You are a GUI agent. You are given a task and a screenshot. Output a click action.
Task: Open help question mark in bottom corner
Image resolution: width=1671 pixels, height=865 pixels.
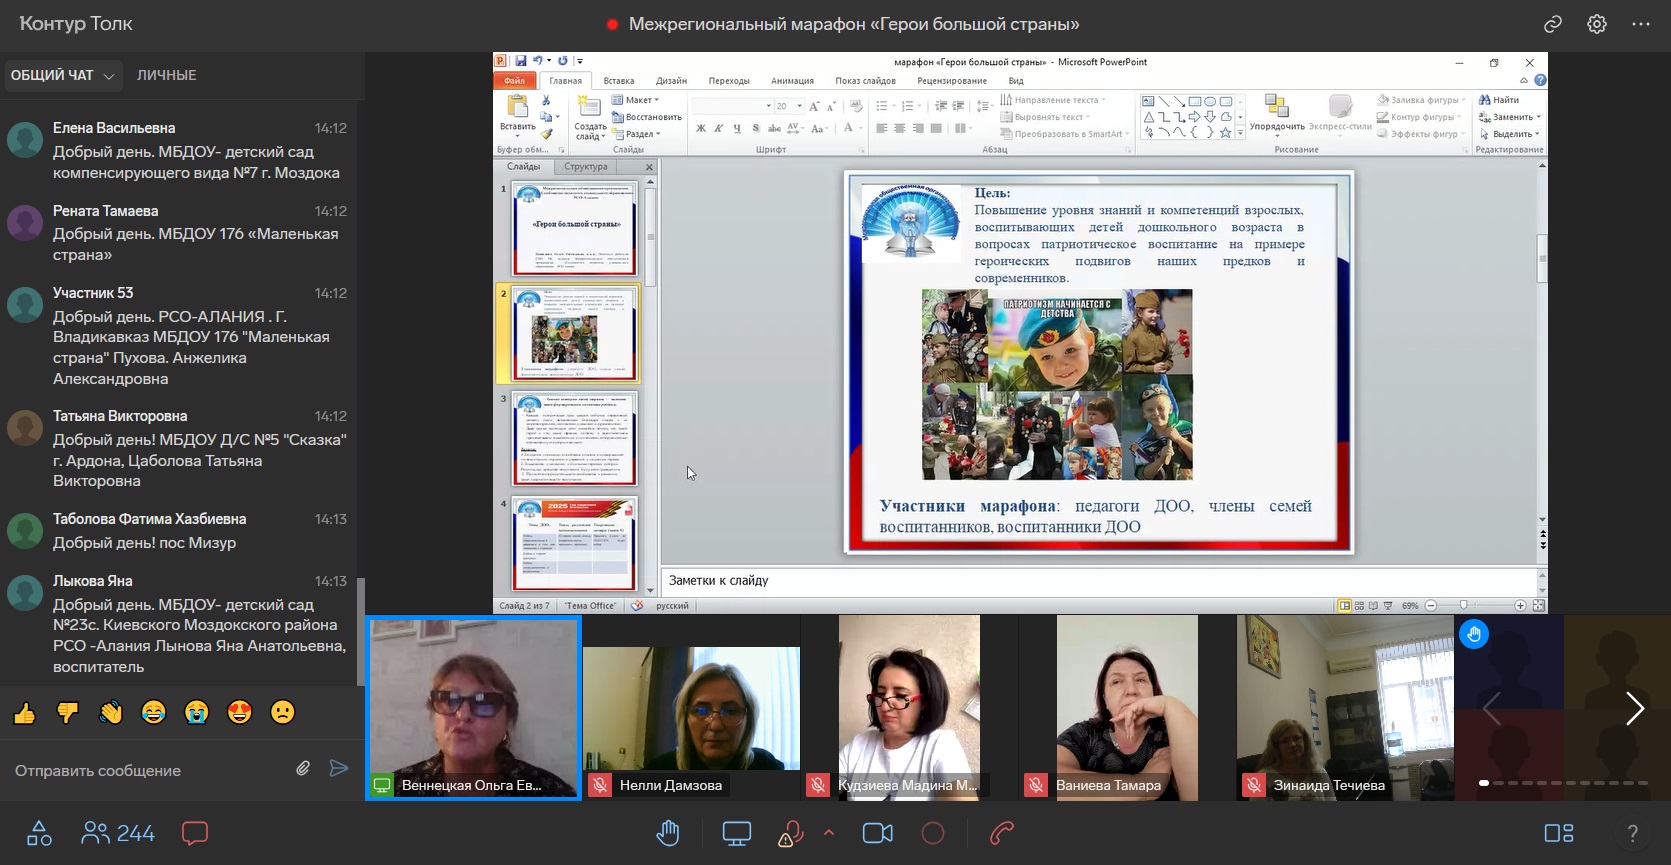[1632, 833]
